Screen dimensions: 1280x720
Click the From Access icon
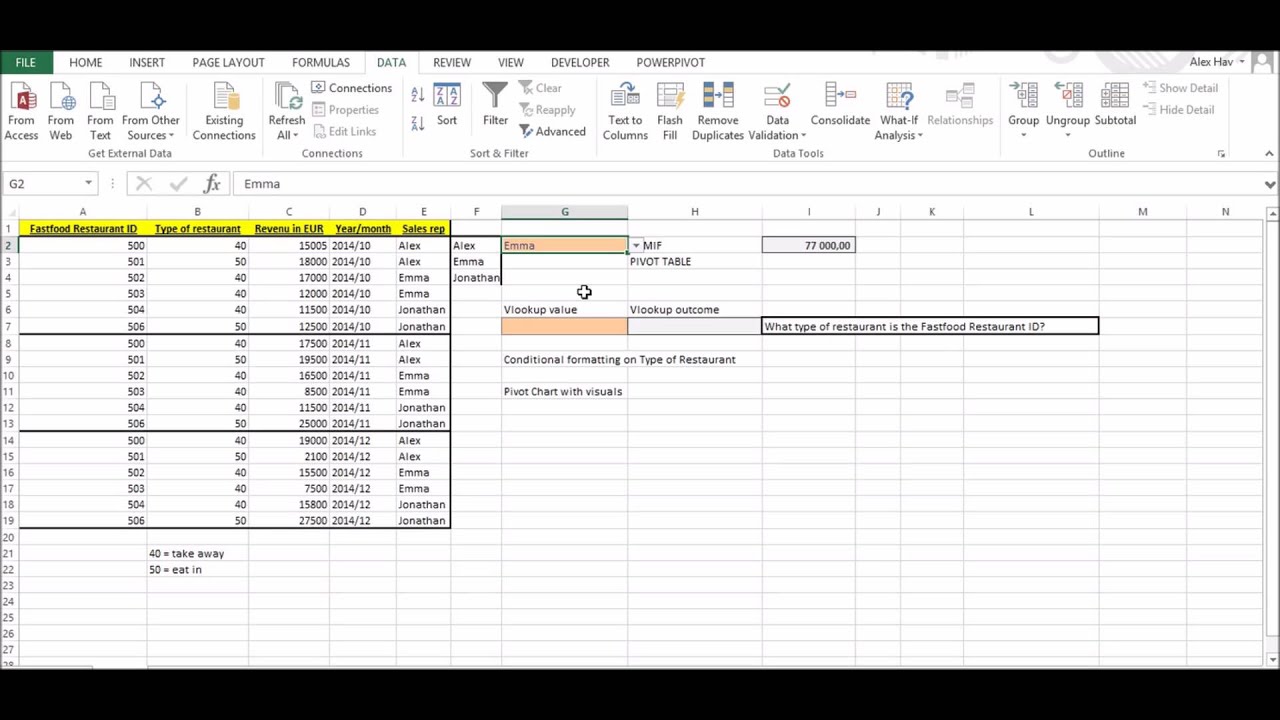coord(21,112)
